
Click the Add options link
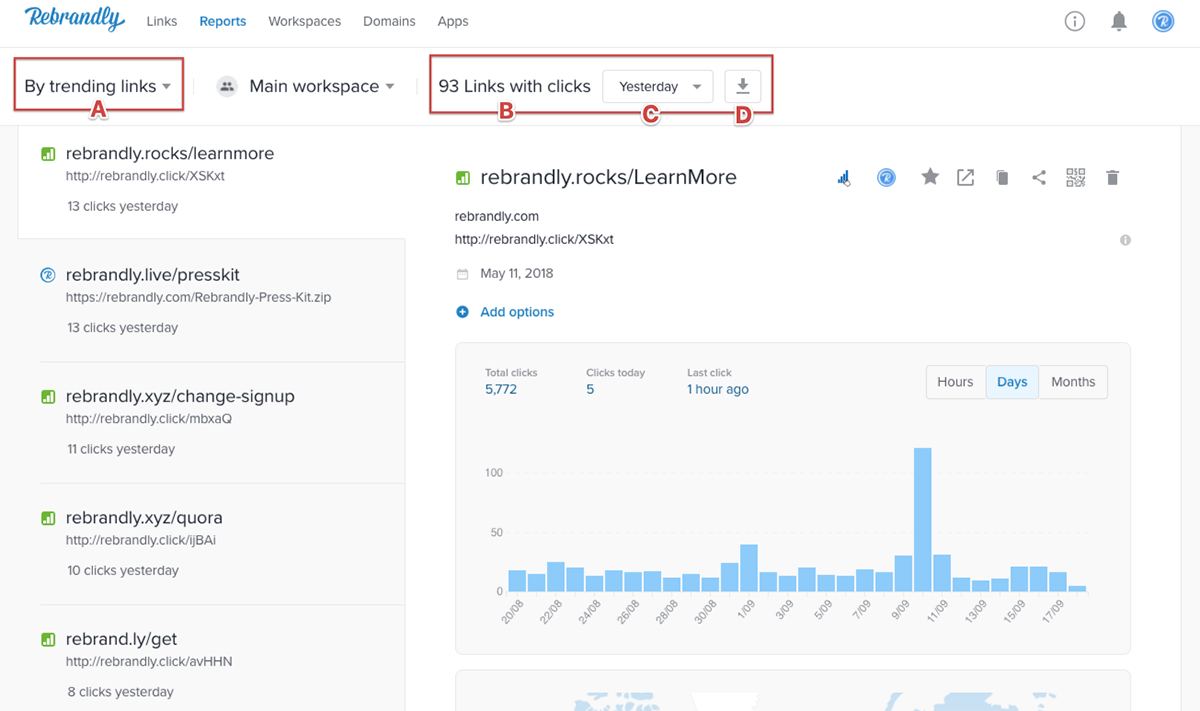(x=517, y=312)
